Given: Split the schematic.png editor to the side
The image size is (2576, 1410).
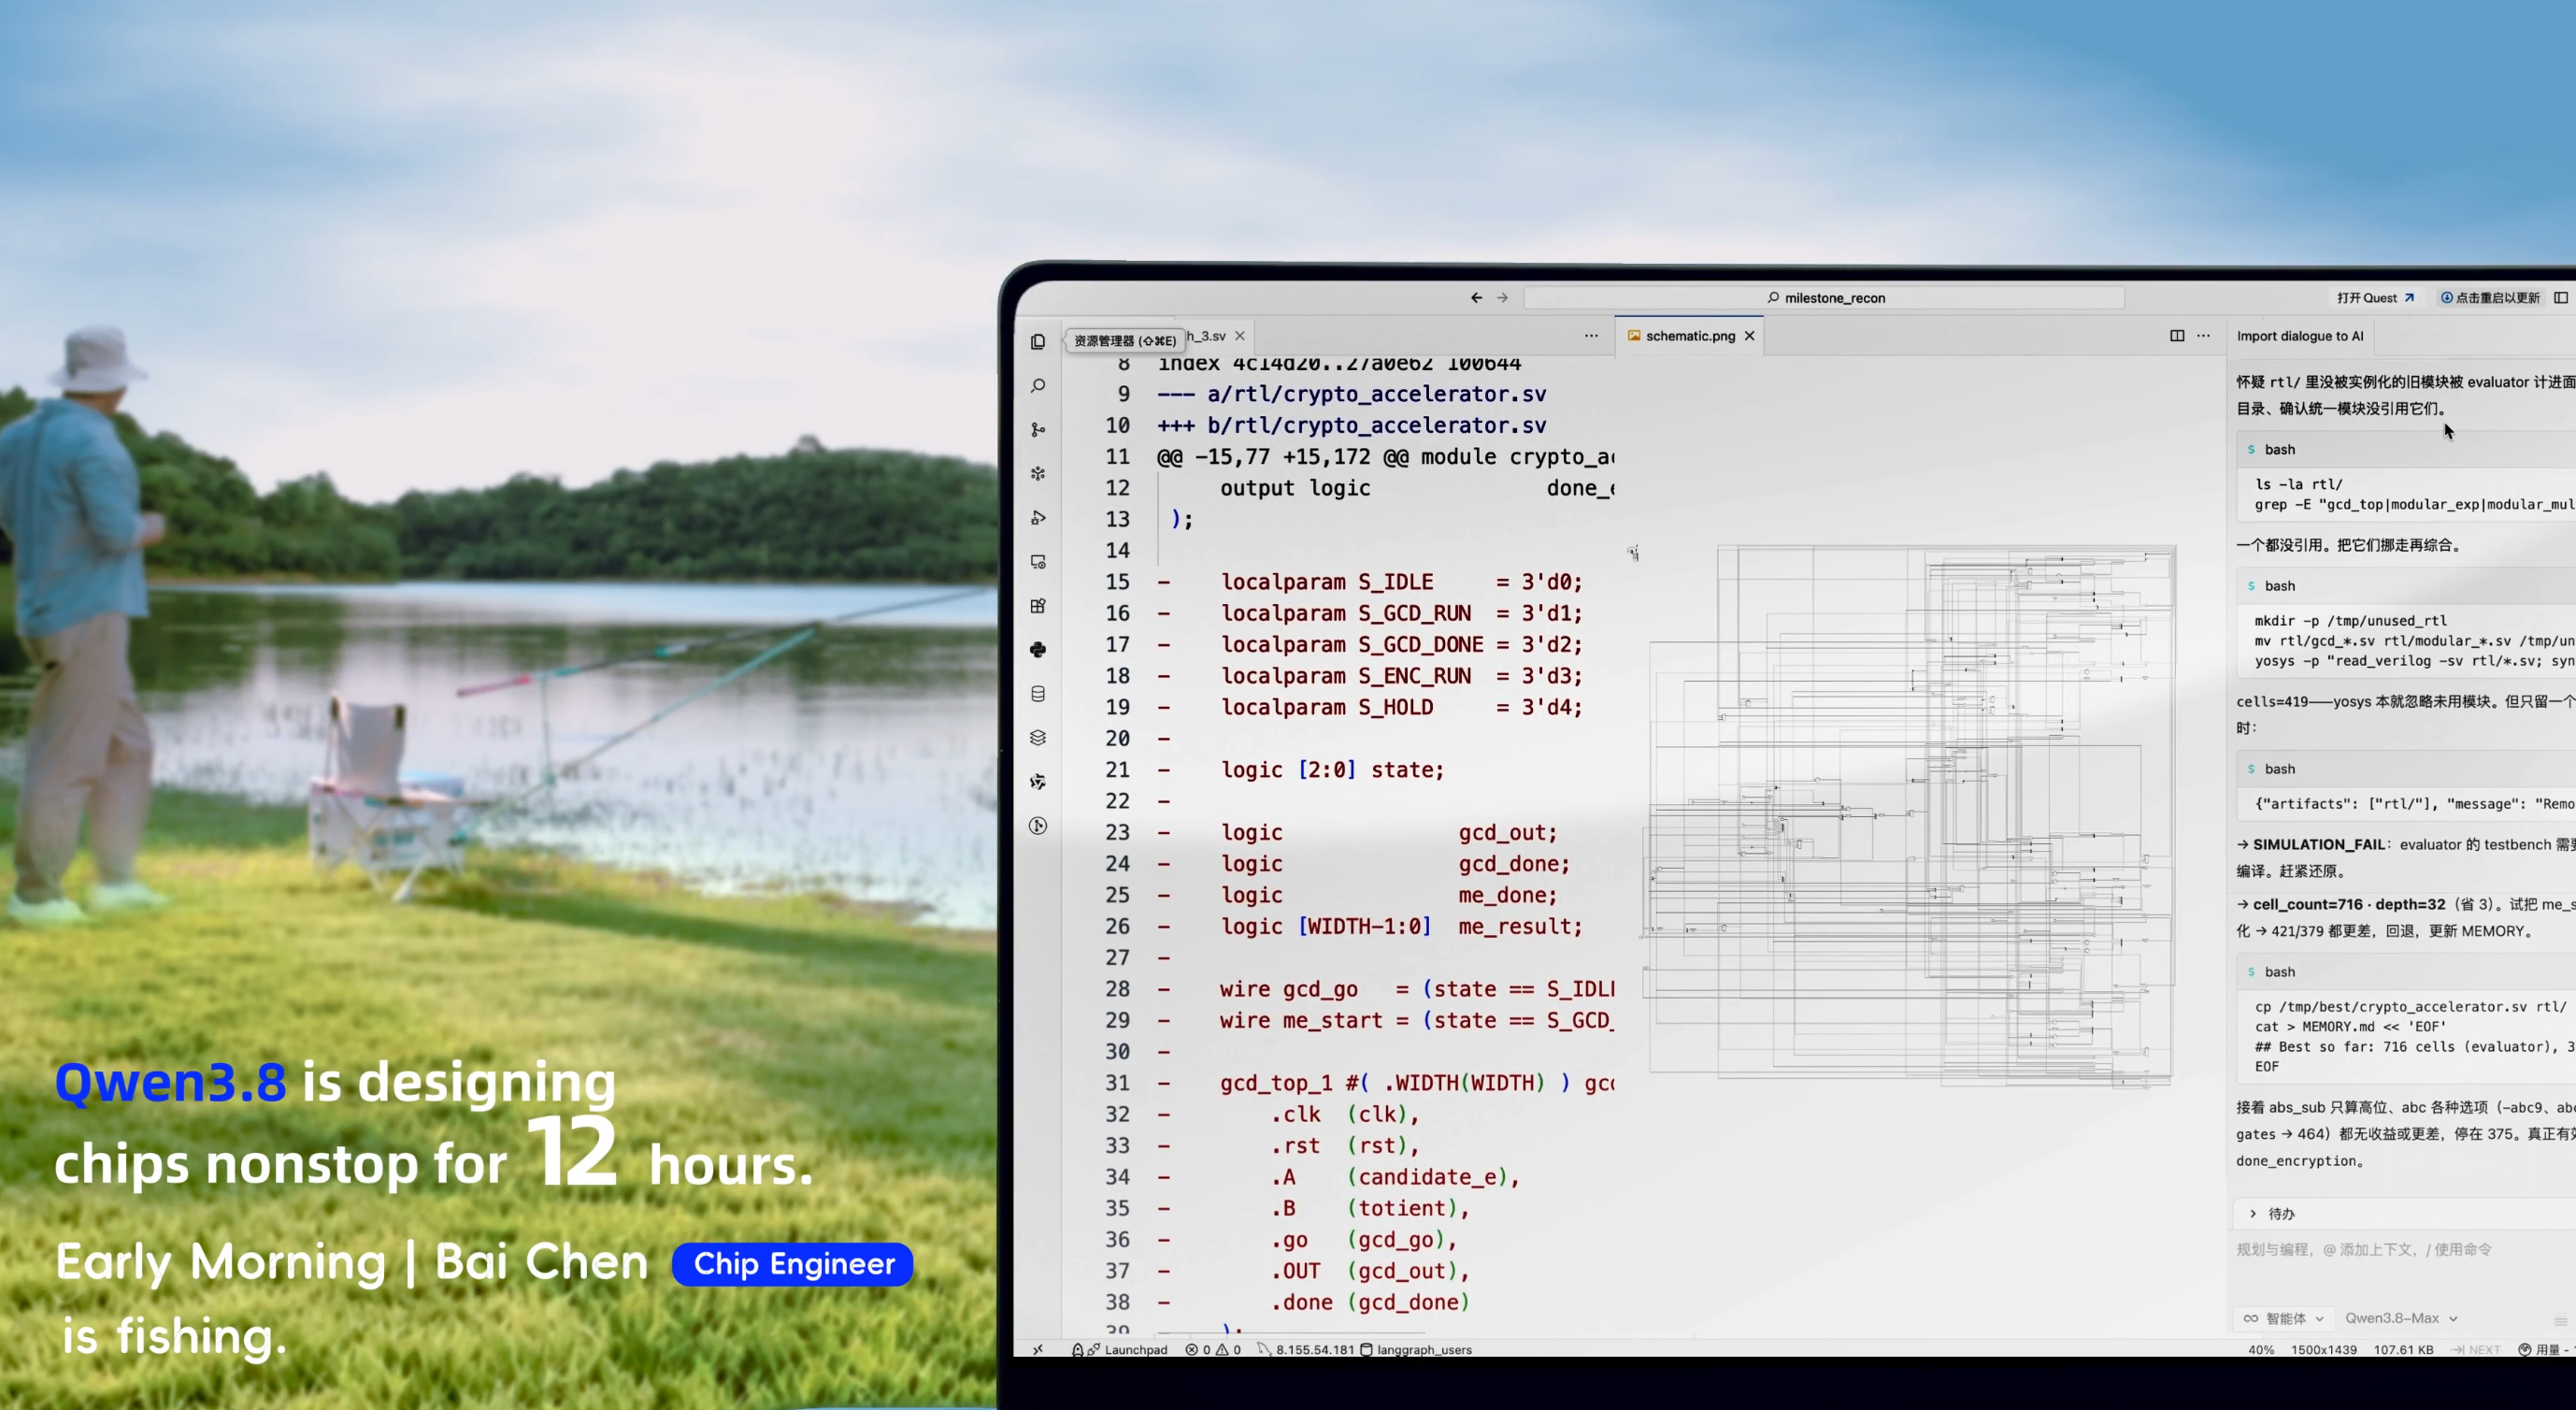Looking at the screenshot, I should [2177, 336].
